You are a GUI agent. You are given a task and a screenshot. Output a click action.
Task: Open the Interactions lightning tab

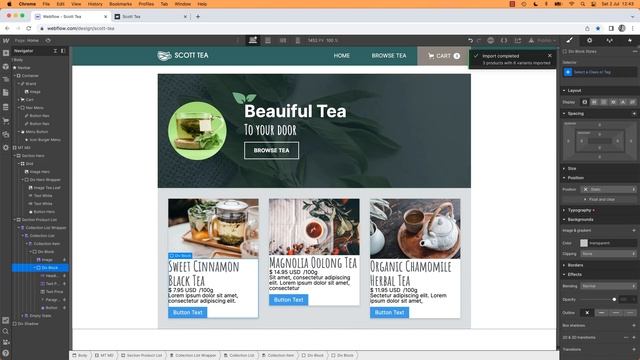(x=629, y=40)
